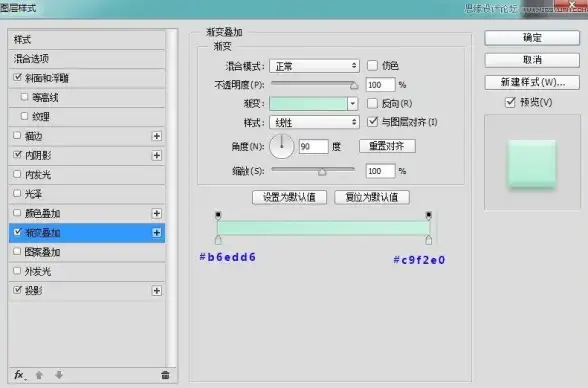
Task: Click the effects list vertical scrollbar
Action: point(172,198)
